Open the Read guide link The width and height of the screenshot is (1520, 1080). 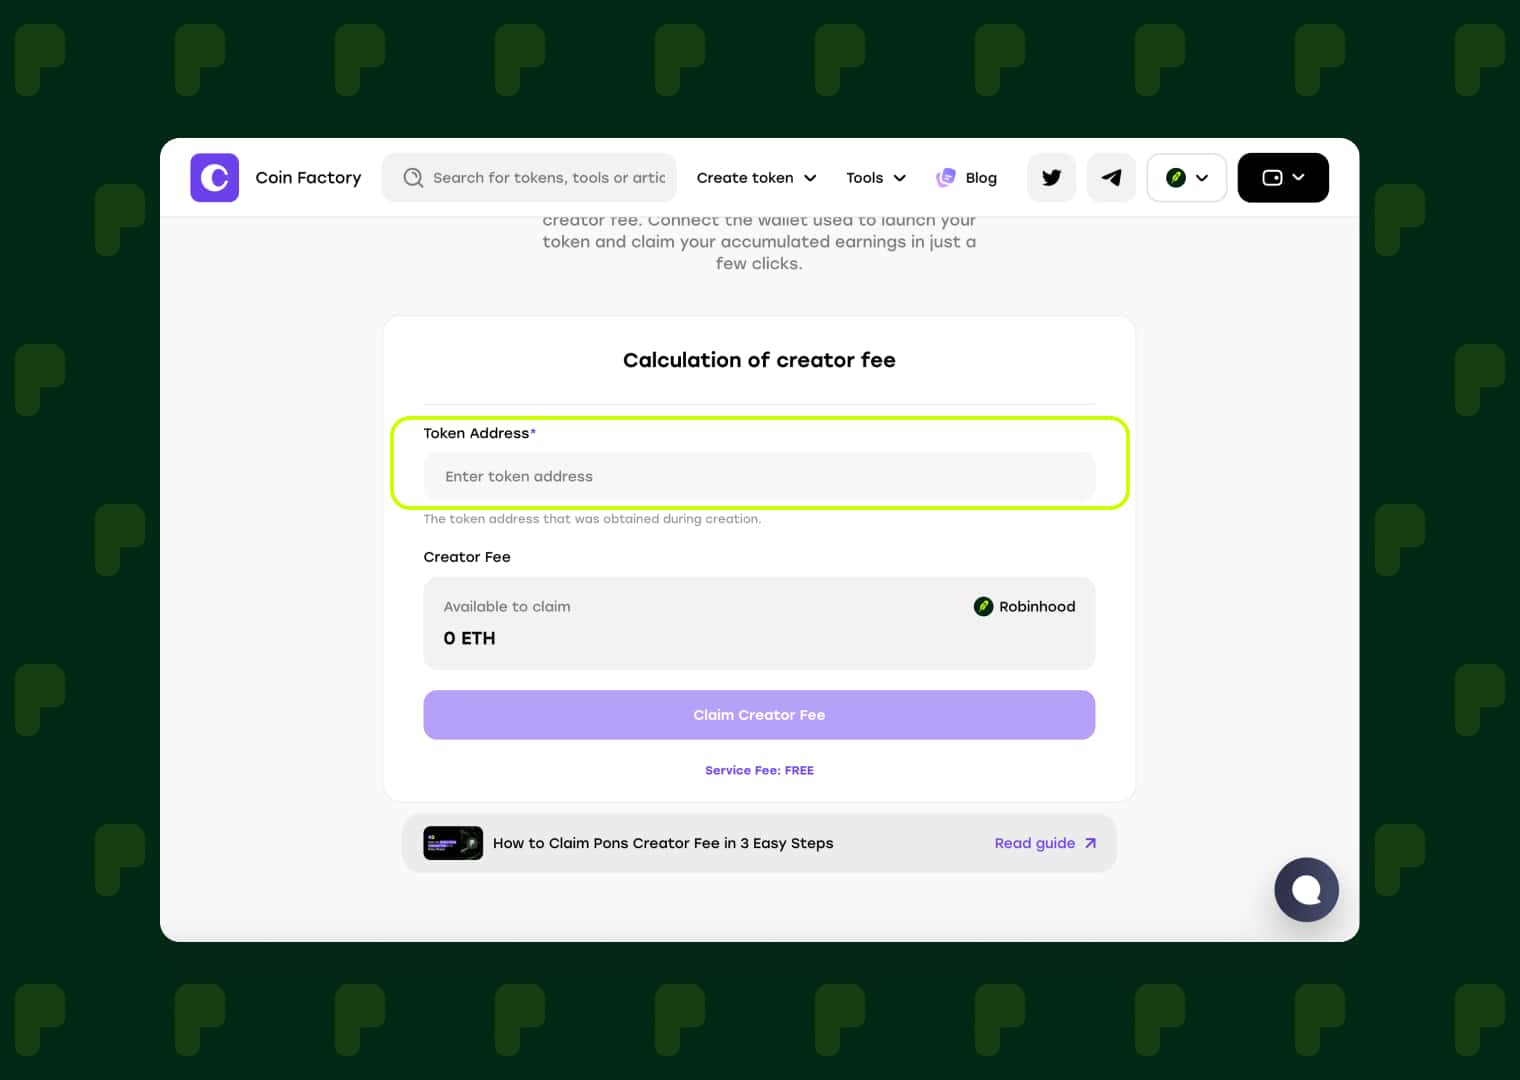click(1045, 843)
